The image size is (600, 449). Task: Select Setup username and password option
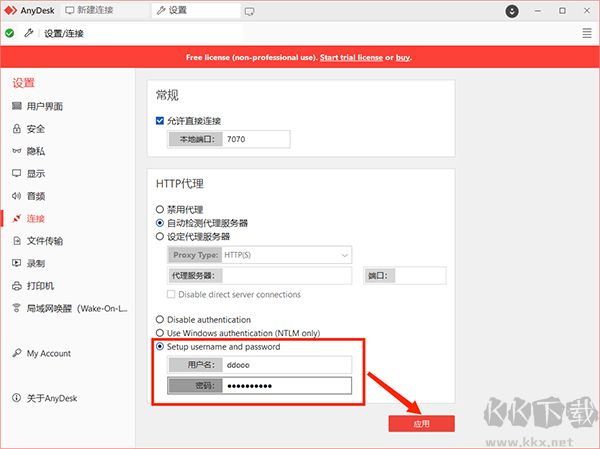pyautogui.click(x=160, y=346)
